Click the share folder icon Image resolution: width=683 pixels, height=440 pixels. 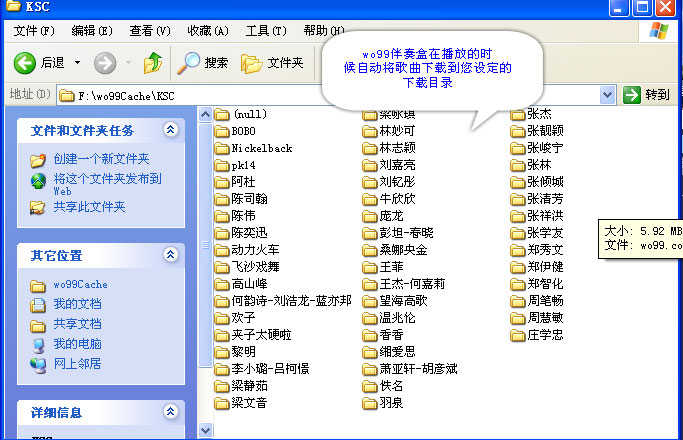pyautogui.click(x=37, y=207)
